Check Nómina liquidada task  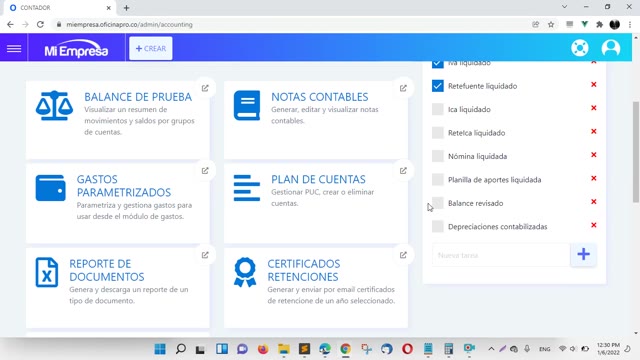[x=438, y=156]
